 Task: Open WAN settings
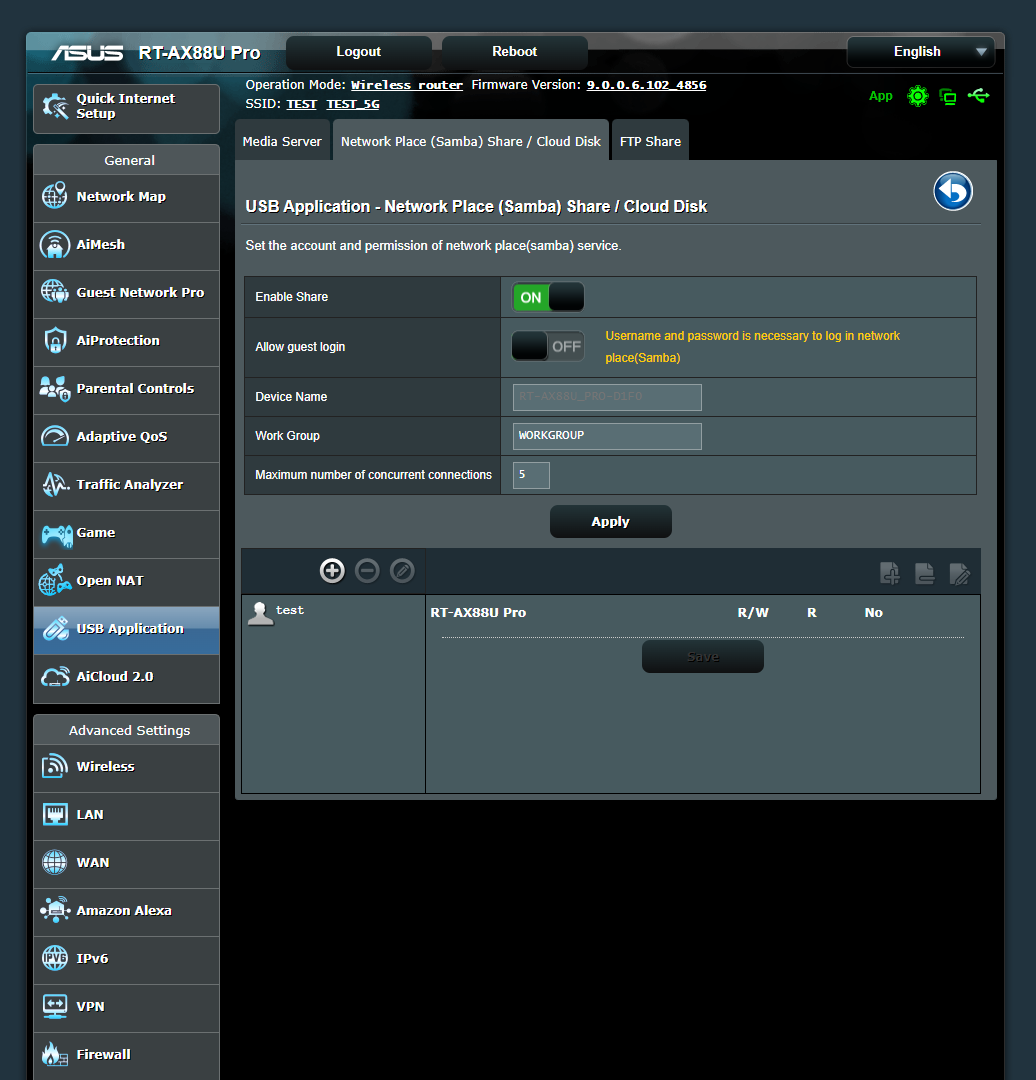pos(127,864)
